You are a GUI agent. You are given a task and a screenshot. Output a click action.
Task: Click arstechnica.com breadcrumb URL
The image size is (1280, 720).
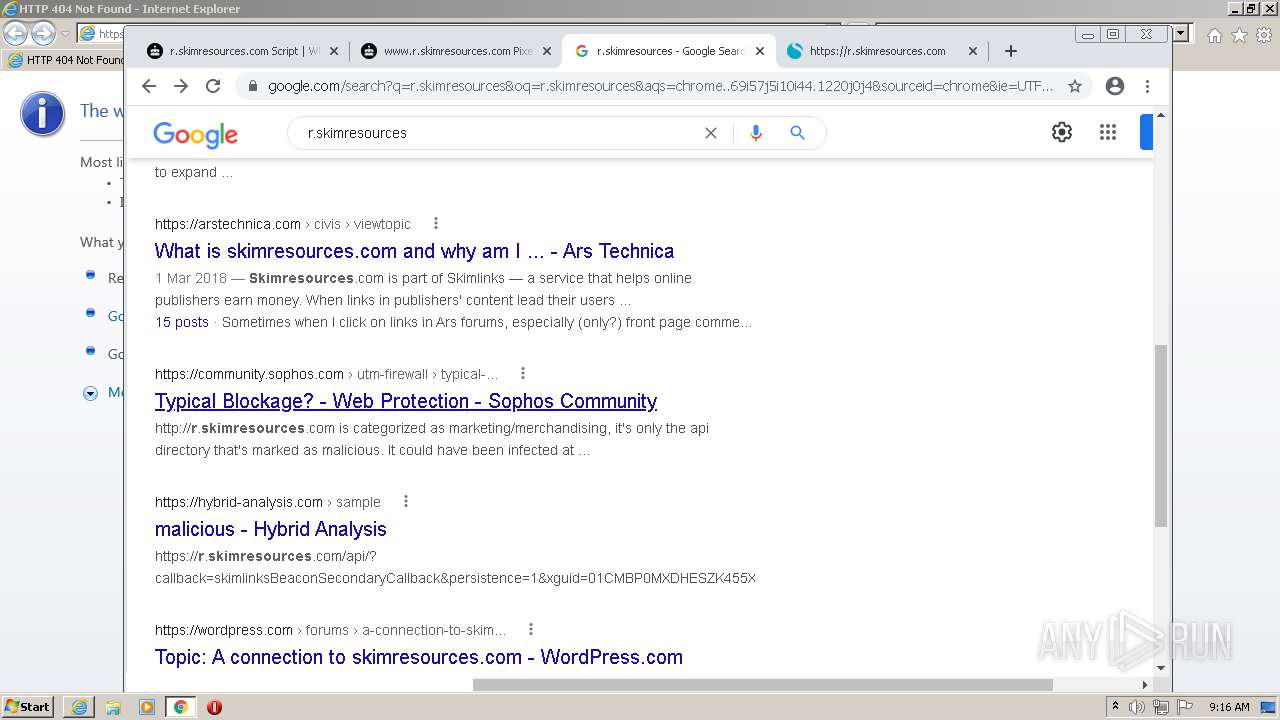[x=228, y=224]
